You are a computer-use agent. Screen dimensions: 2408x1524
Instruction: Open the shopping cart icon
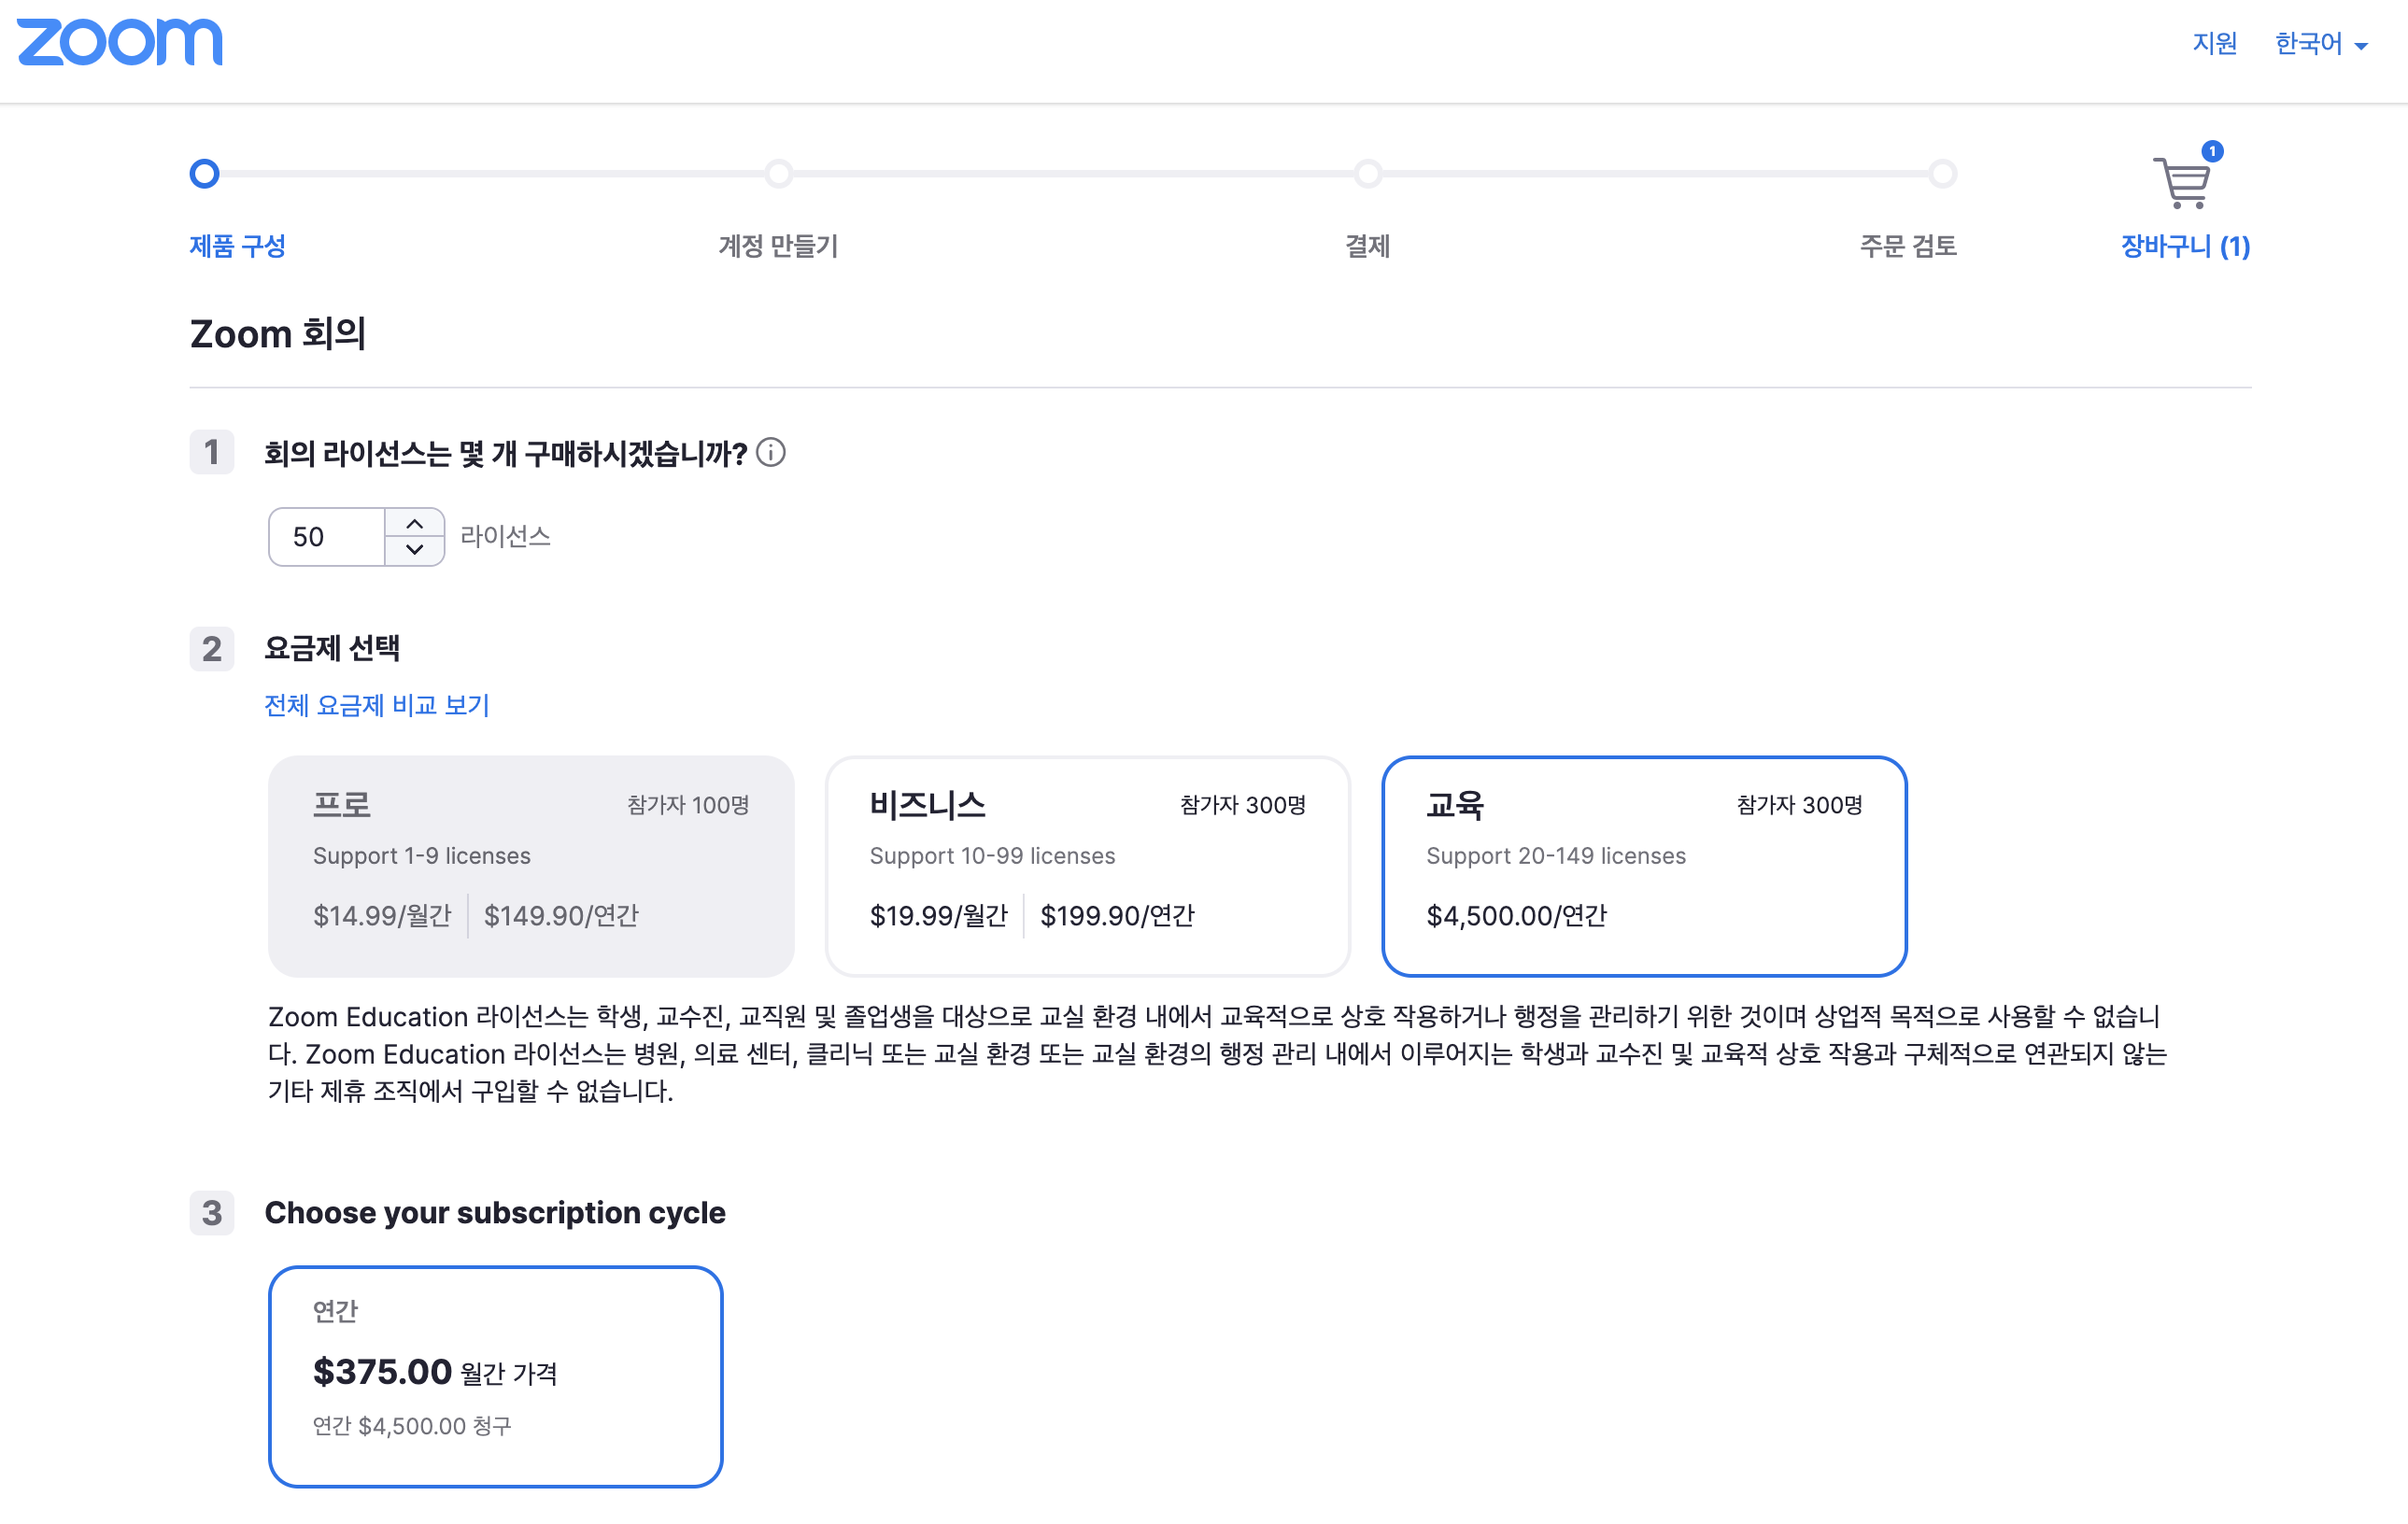point(2180,184)
